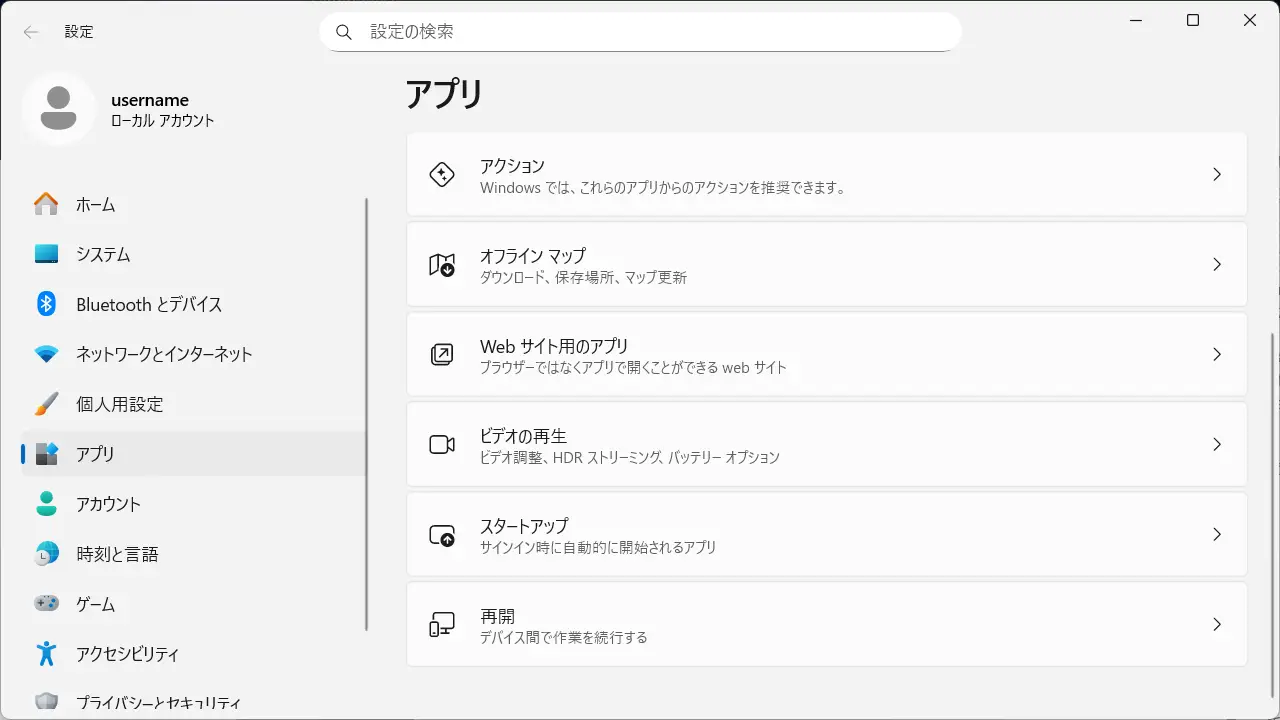Click the 再開 devices icon

point(442,625)
